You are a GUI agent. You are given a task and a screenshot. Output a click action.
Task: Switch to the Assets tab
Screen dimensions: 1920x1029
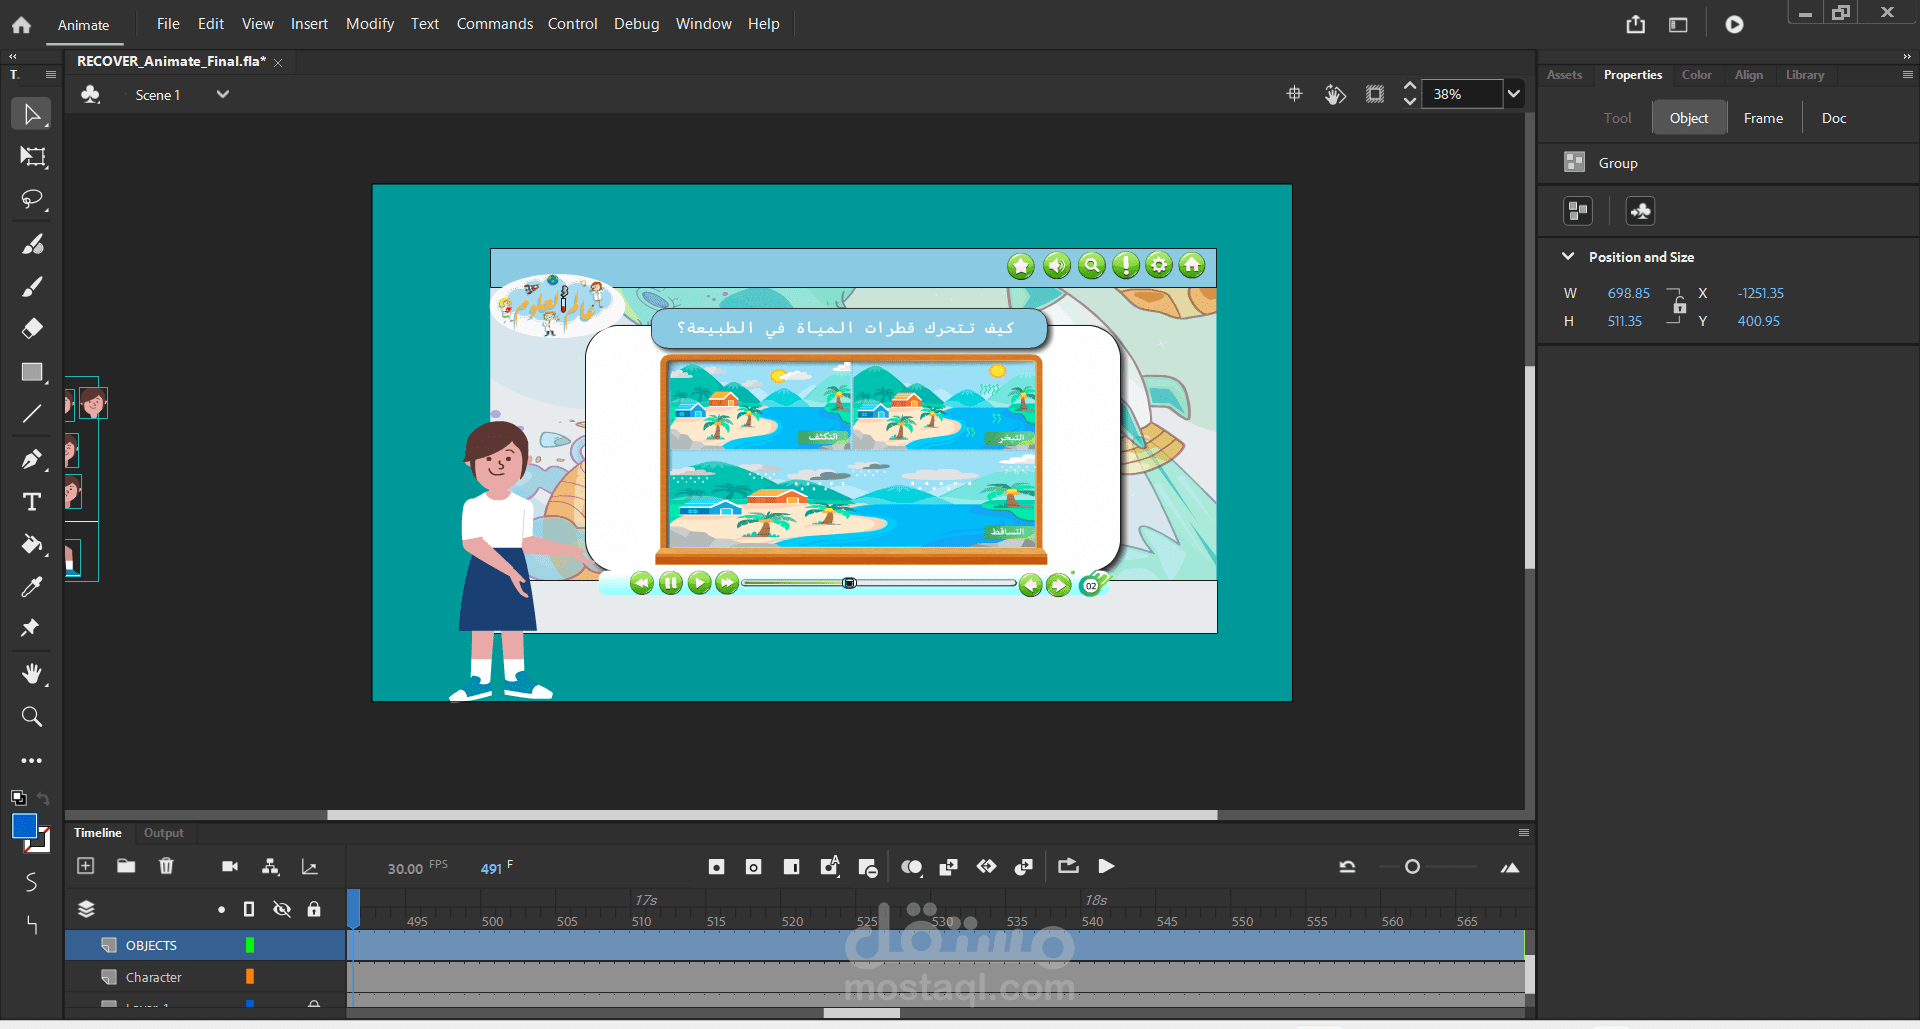[x=1564, y=75]
